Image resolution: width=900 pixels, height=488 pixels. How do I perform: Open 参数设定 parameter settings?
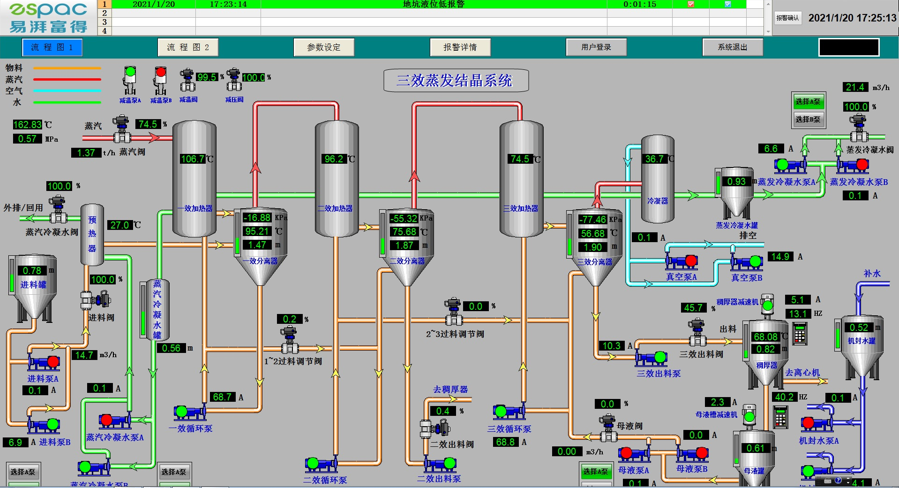324,47
